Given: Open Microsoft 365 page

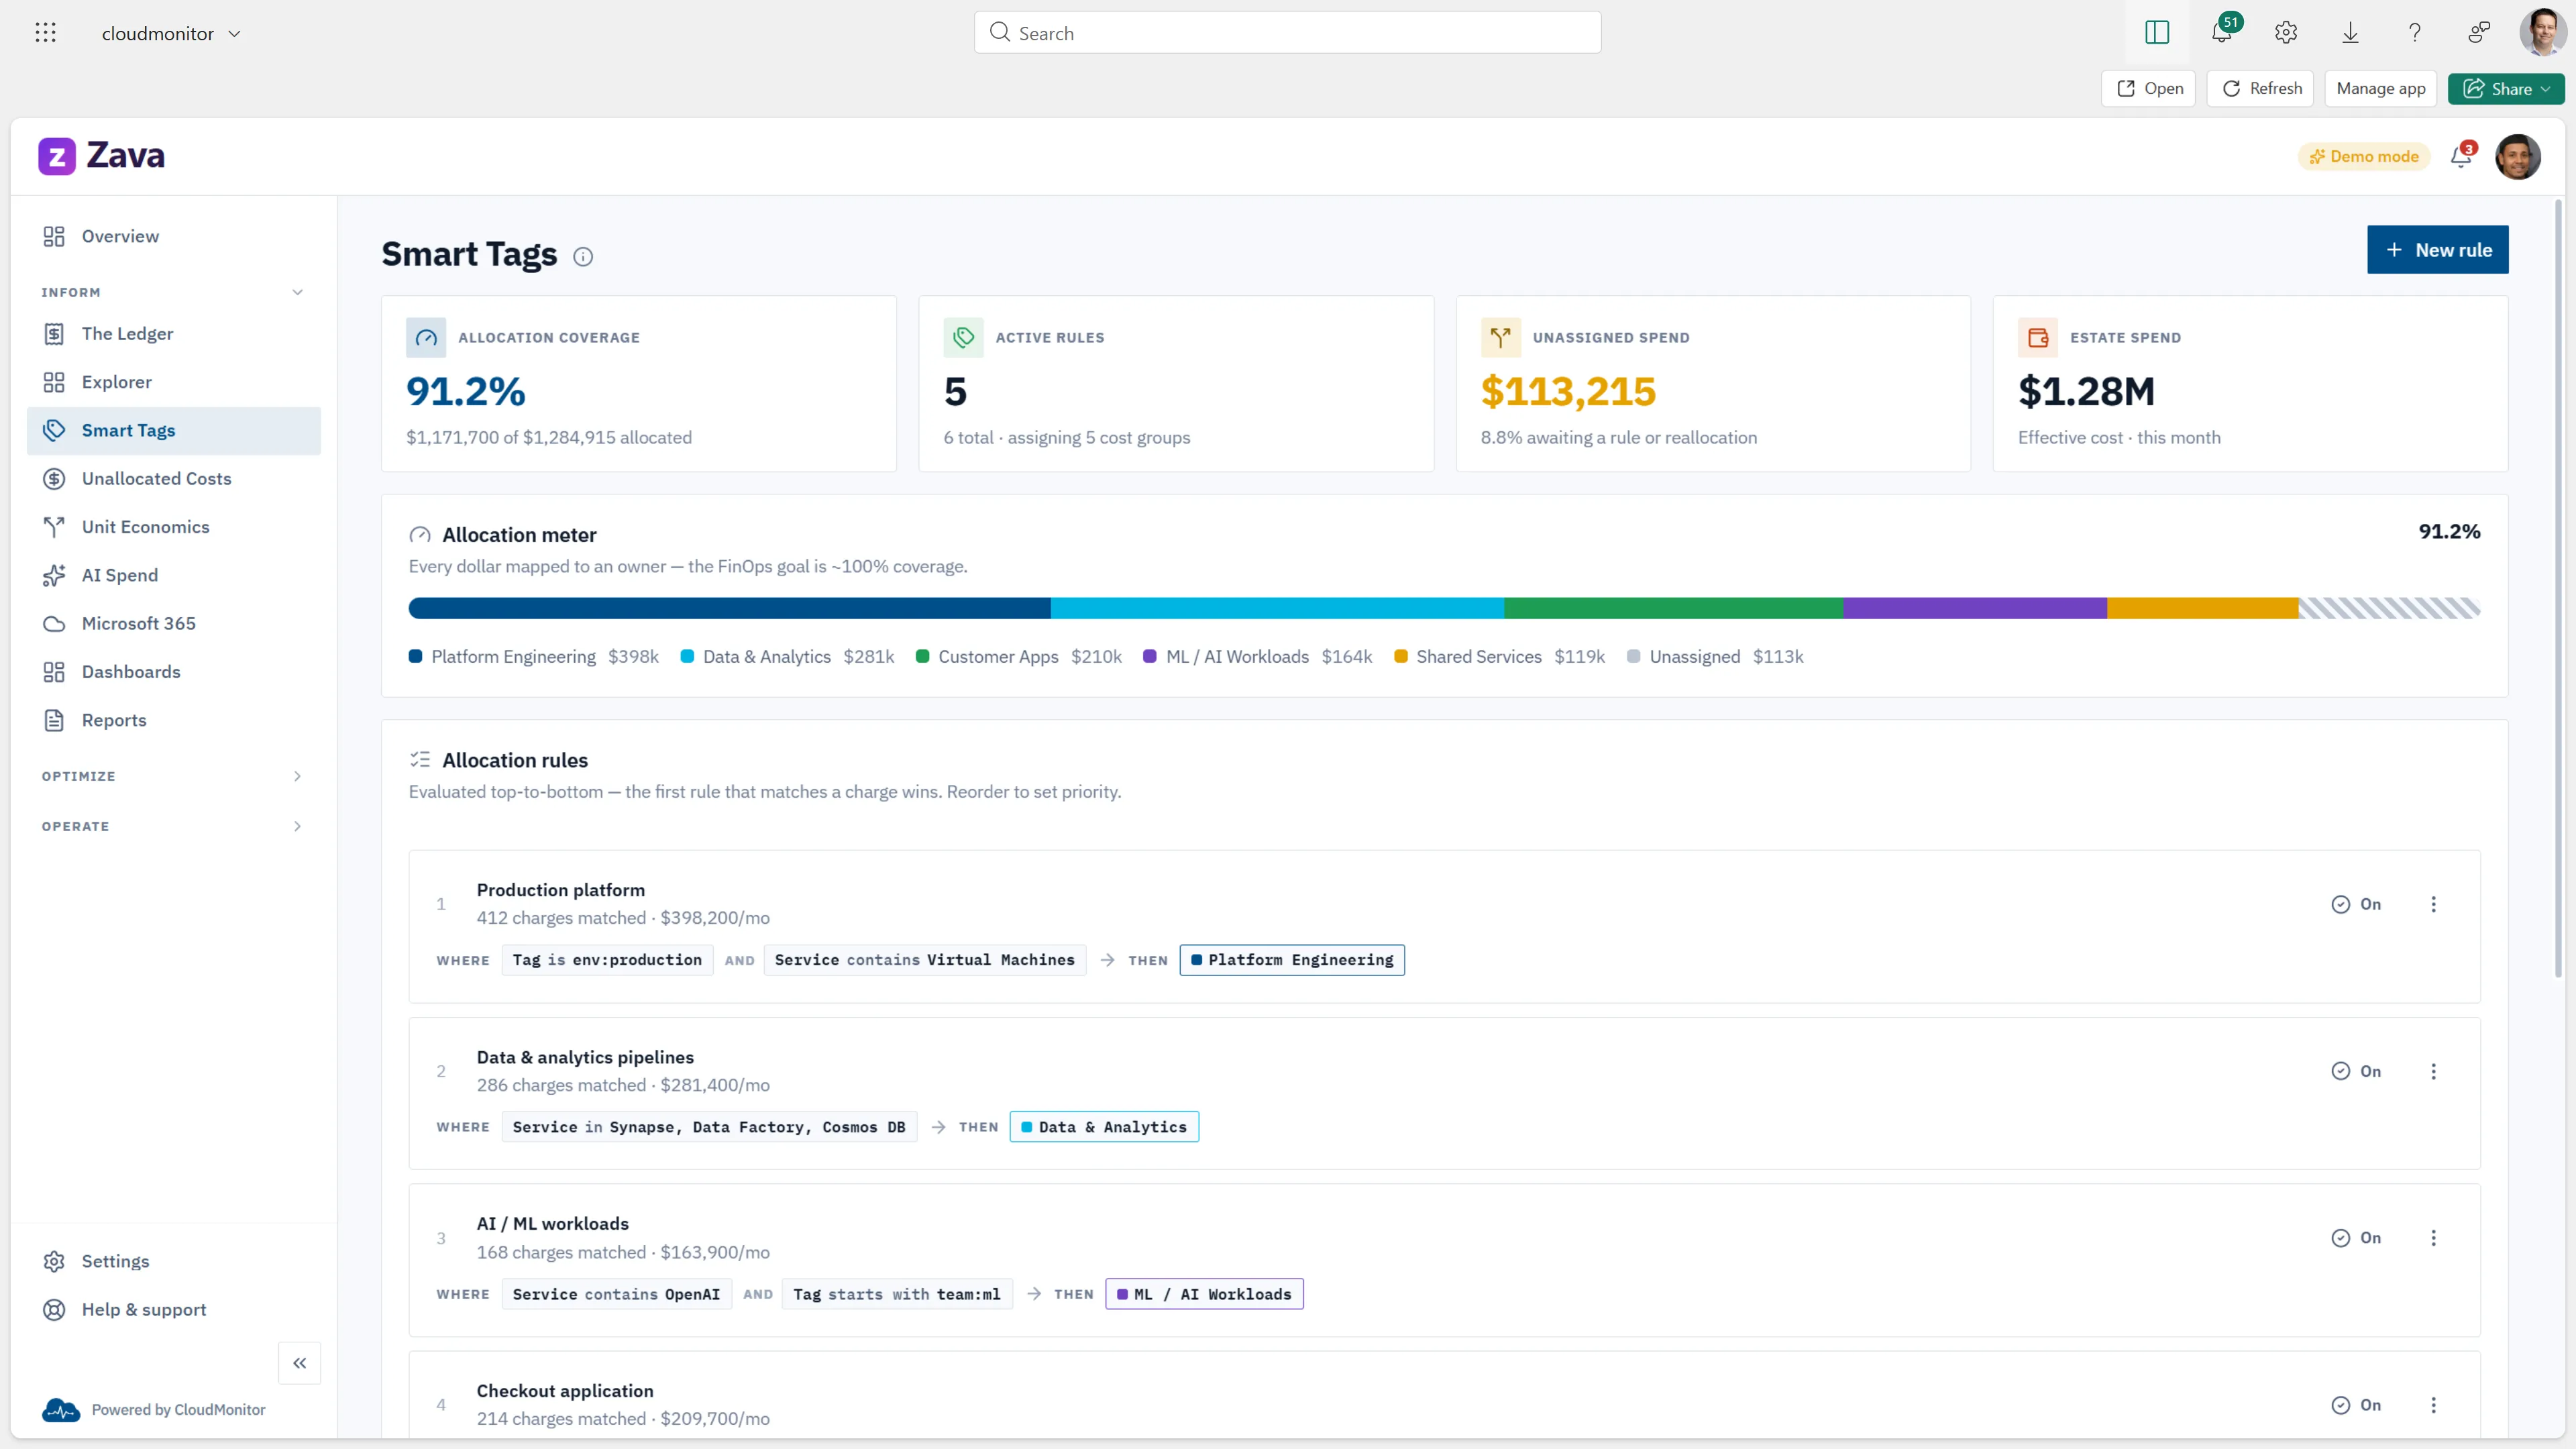Looking at the screenshot, I should (174, 623).
